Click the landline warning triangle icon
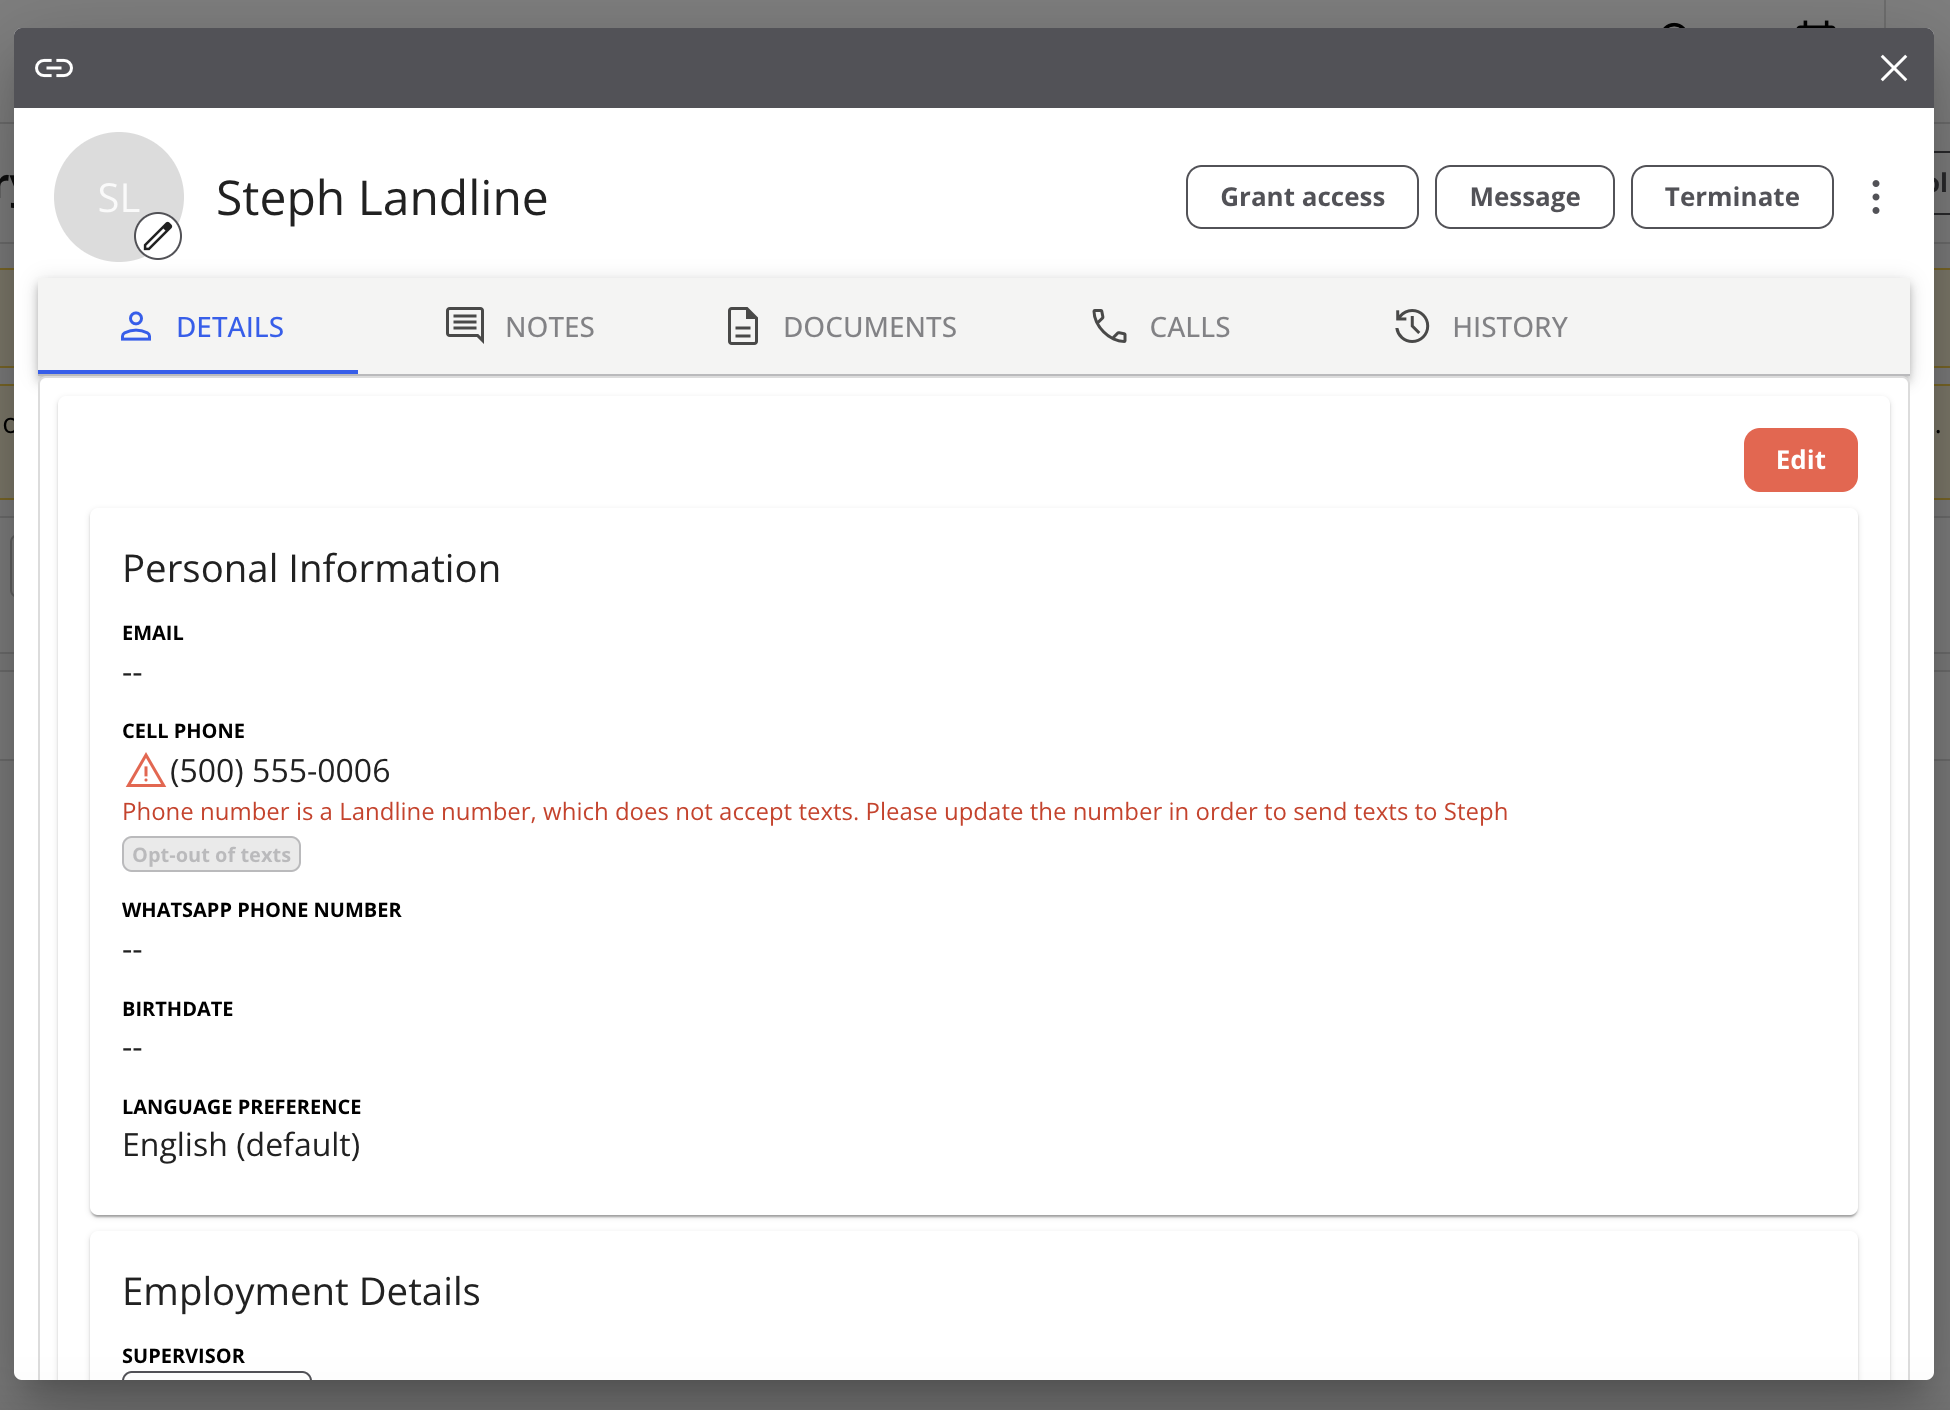 145,771
